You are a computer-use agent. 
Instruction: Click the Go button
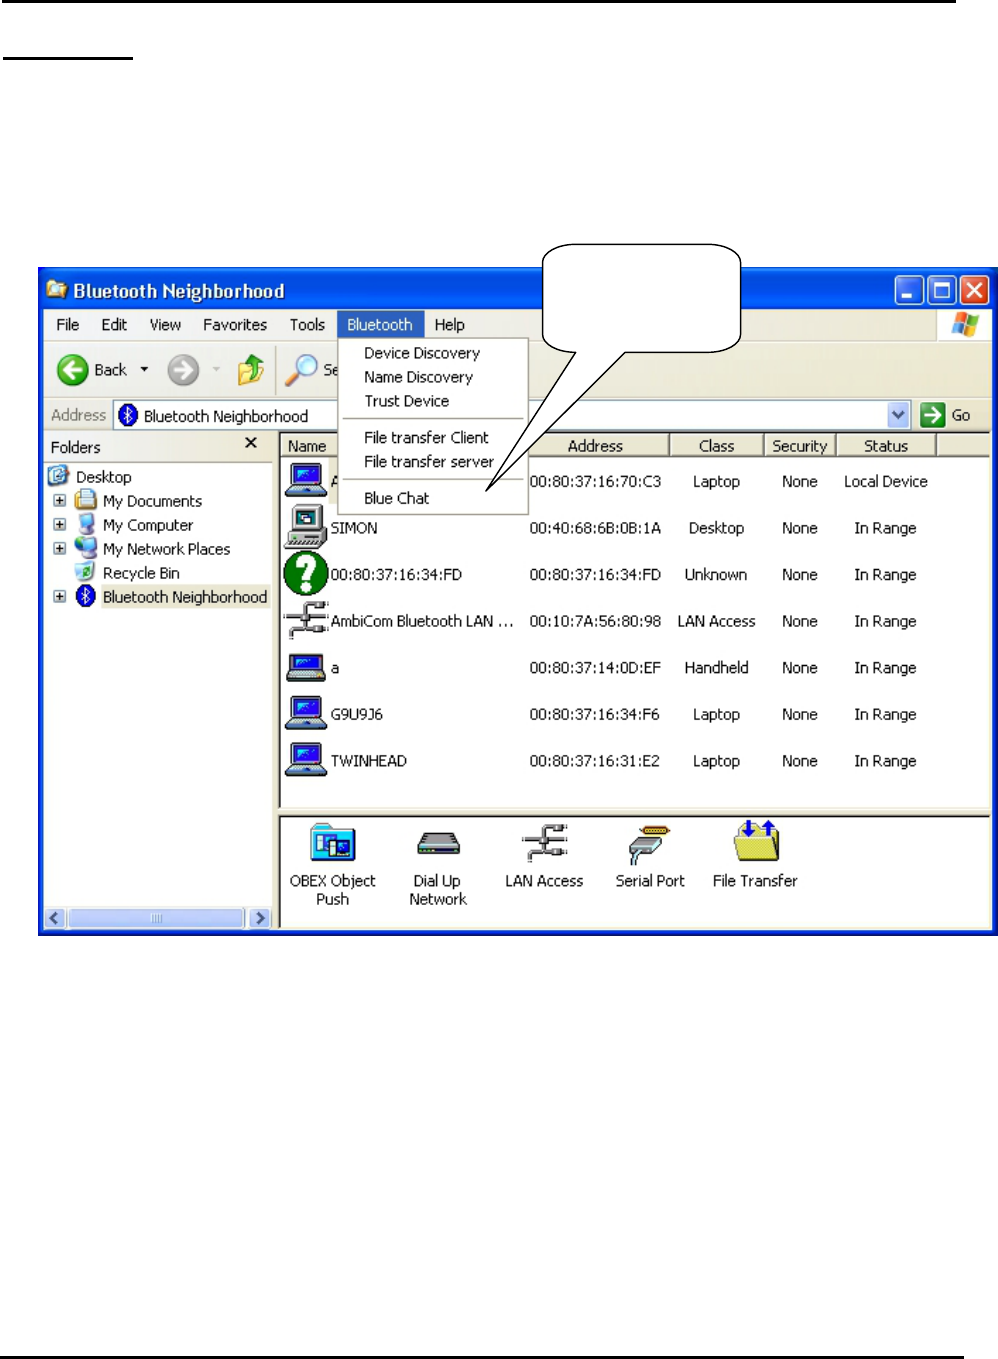tap(946, 415)
